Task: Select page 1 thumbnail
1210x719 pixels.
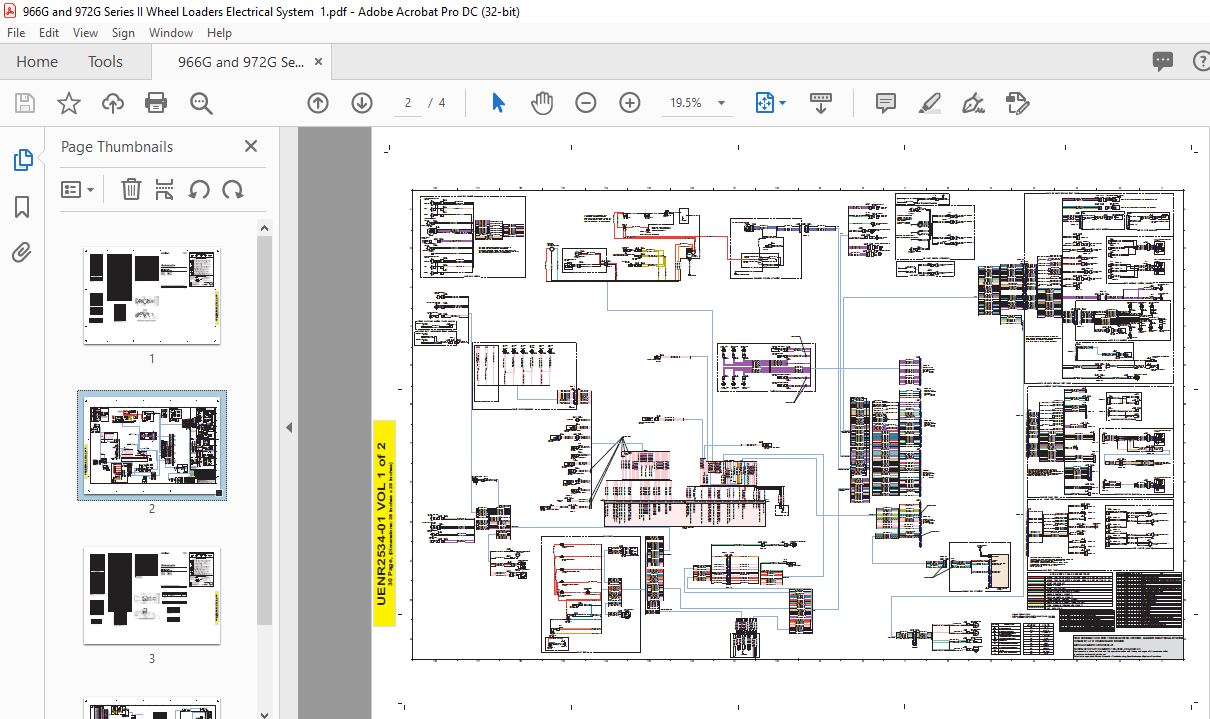Action: (152, 296)
